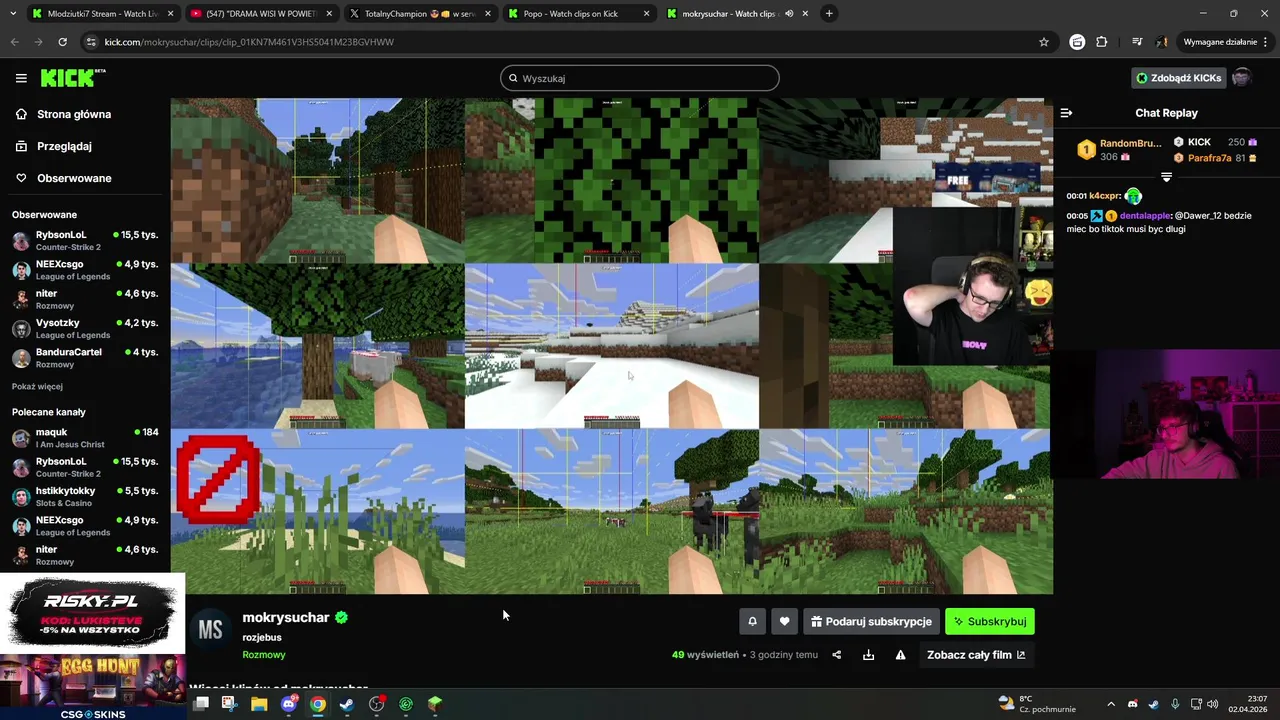Image resolution: width=1280 pixels, height=720 pixels.
Task: Click the Egg Hunt CSGO Skins banner
Action: [92, 686]
